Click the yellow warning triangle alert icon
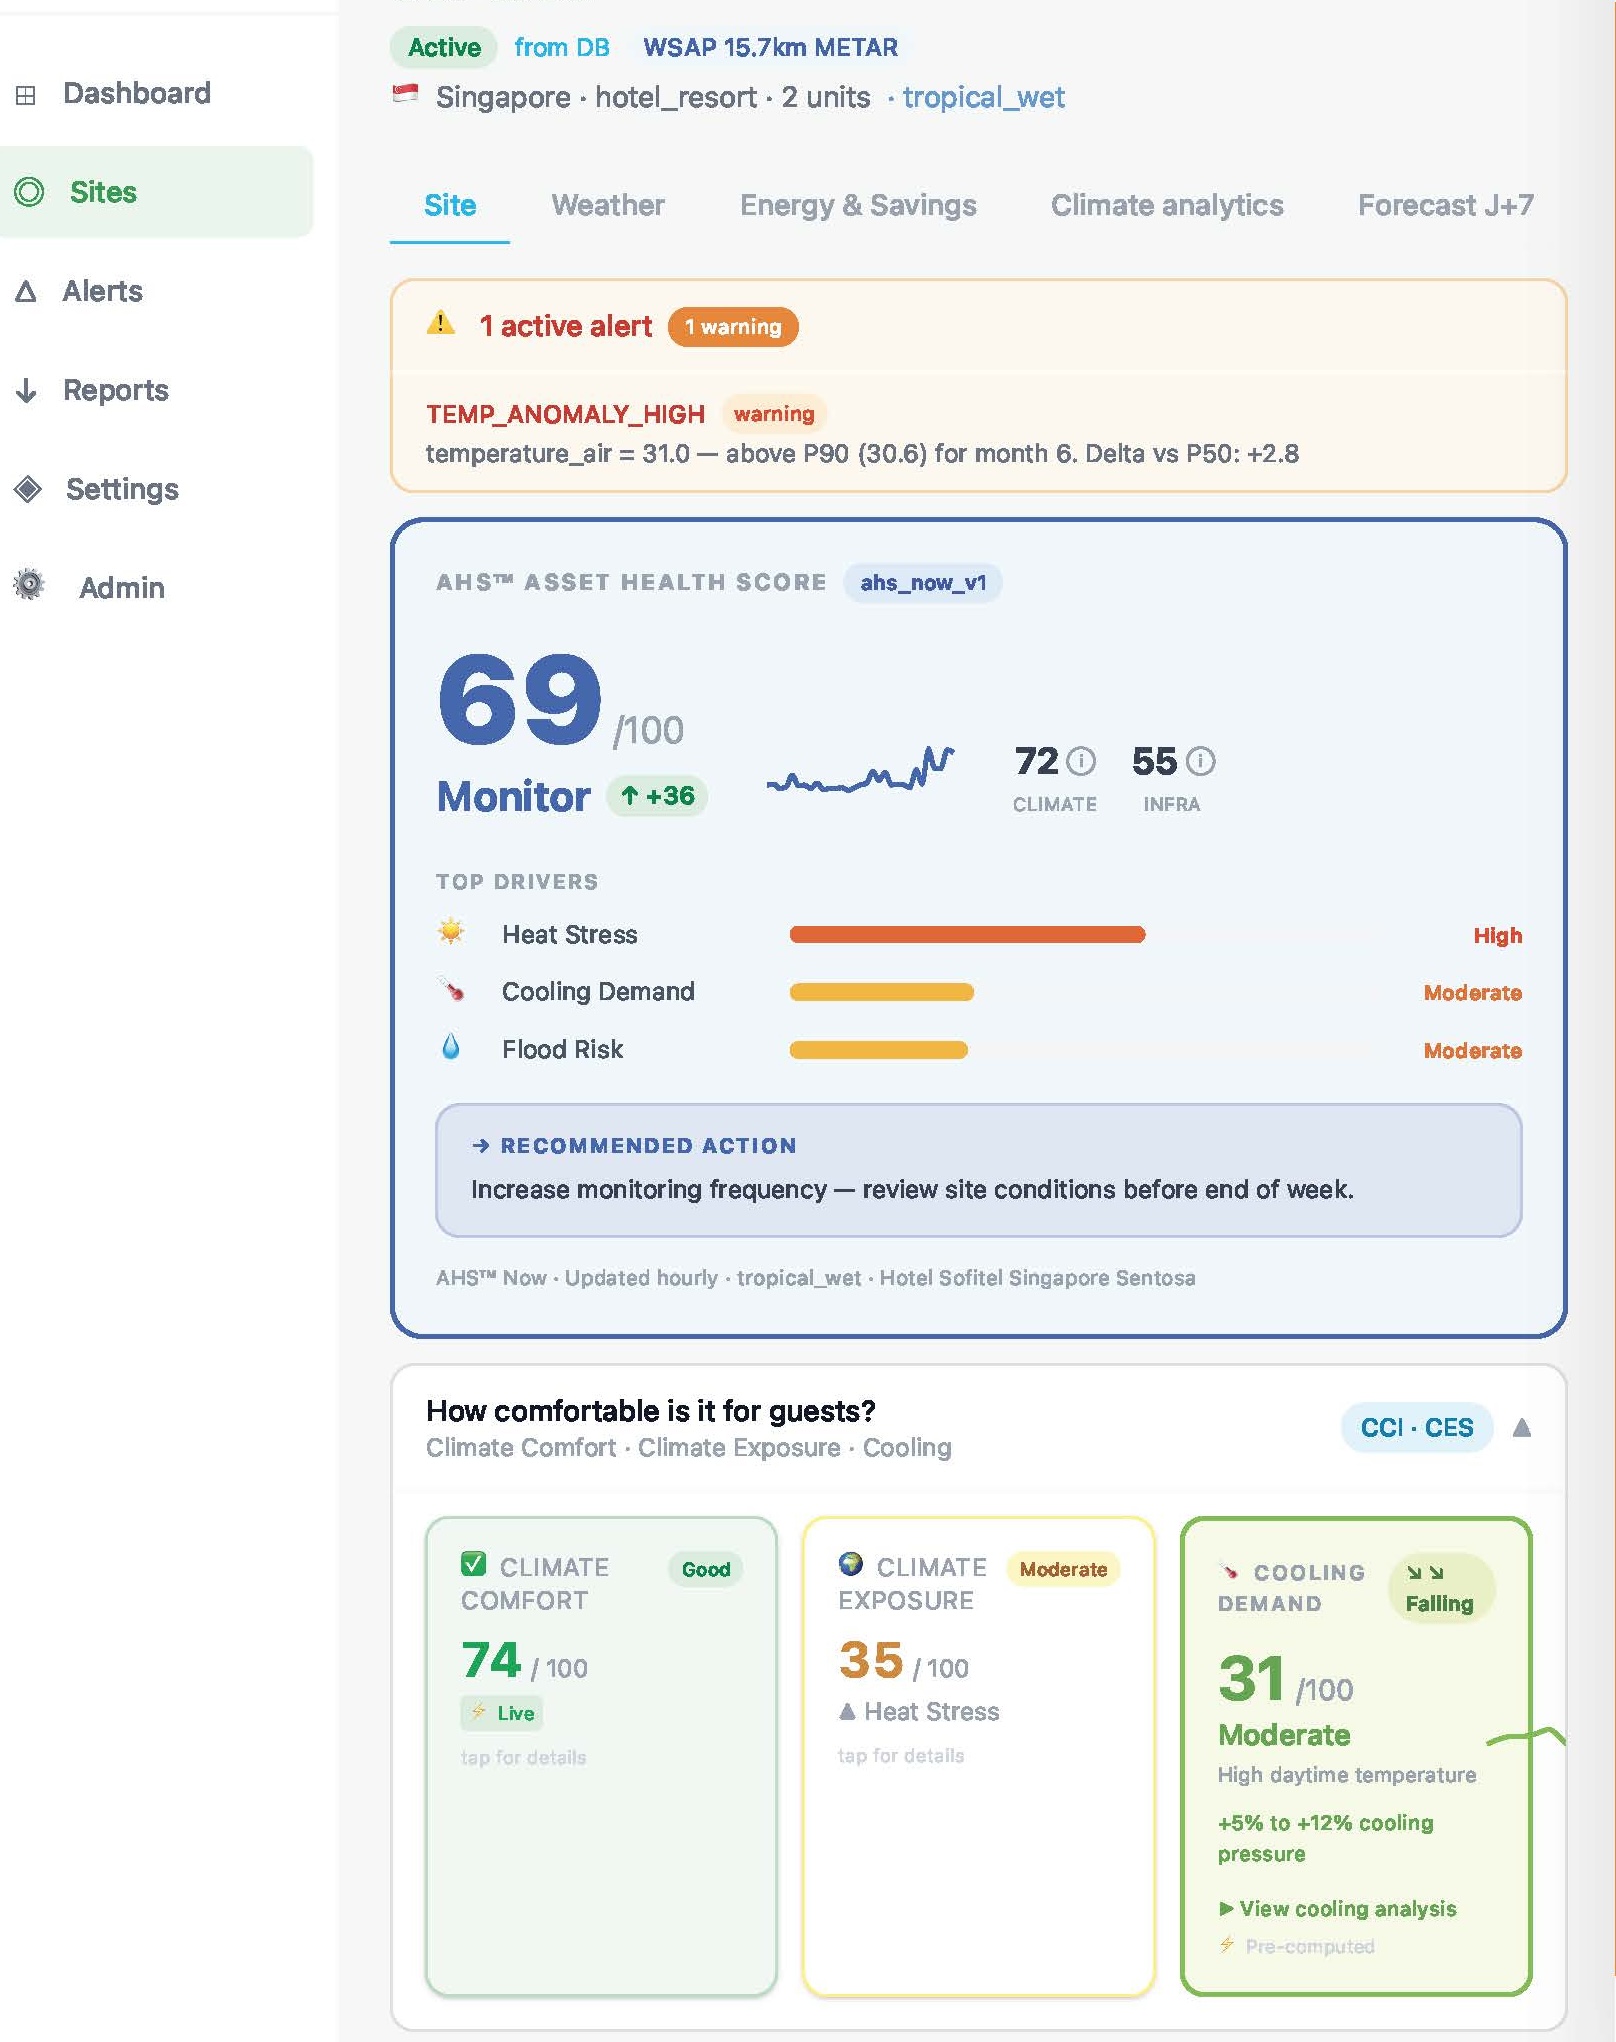This screenshot has width=1616, height=2042. (x=441, y=324)
